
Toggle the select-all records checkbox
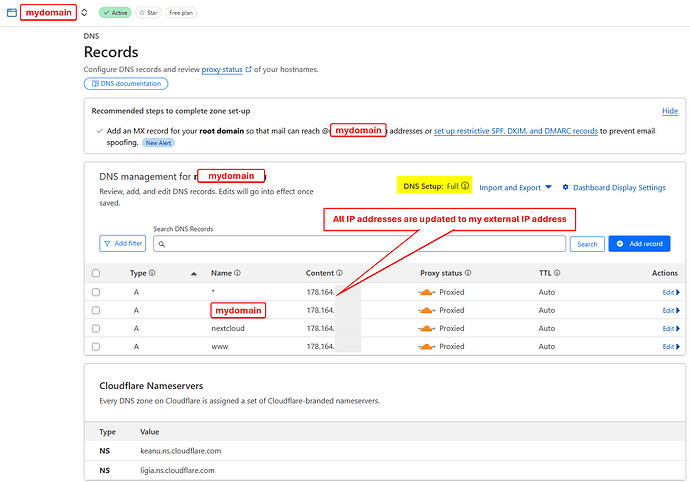click(96, 273)
